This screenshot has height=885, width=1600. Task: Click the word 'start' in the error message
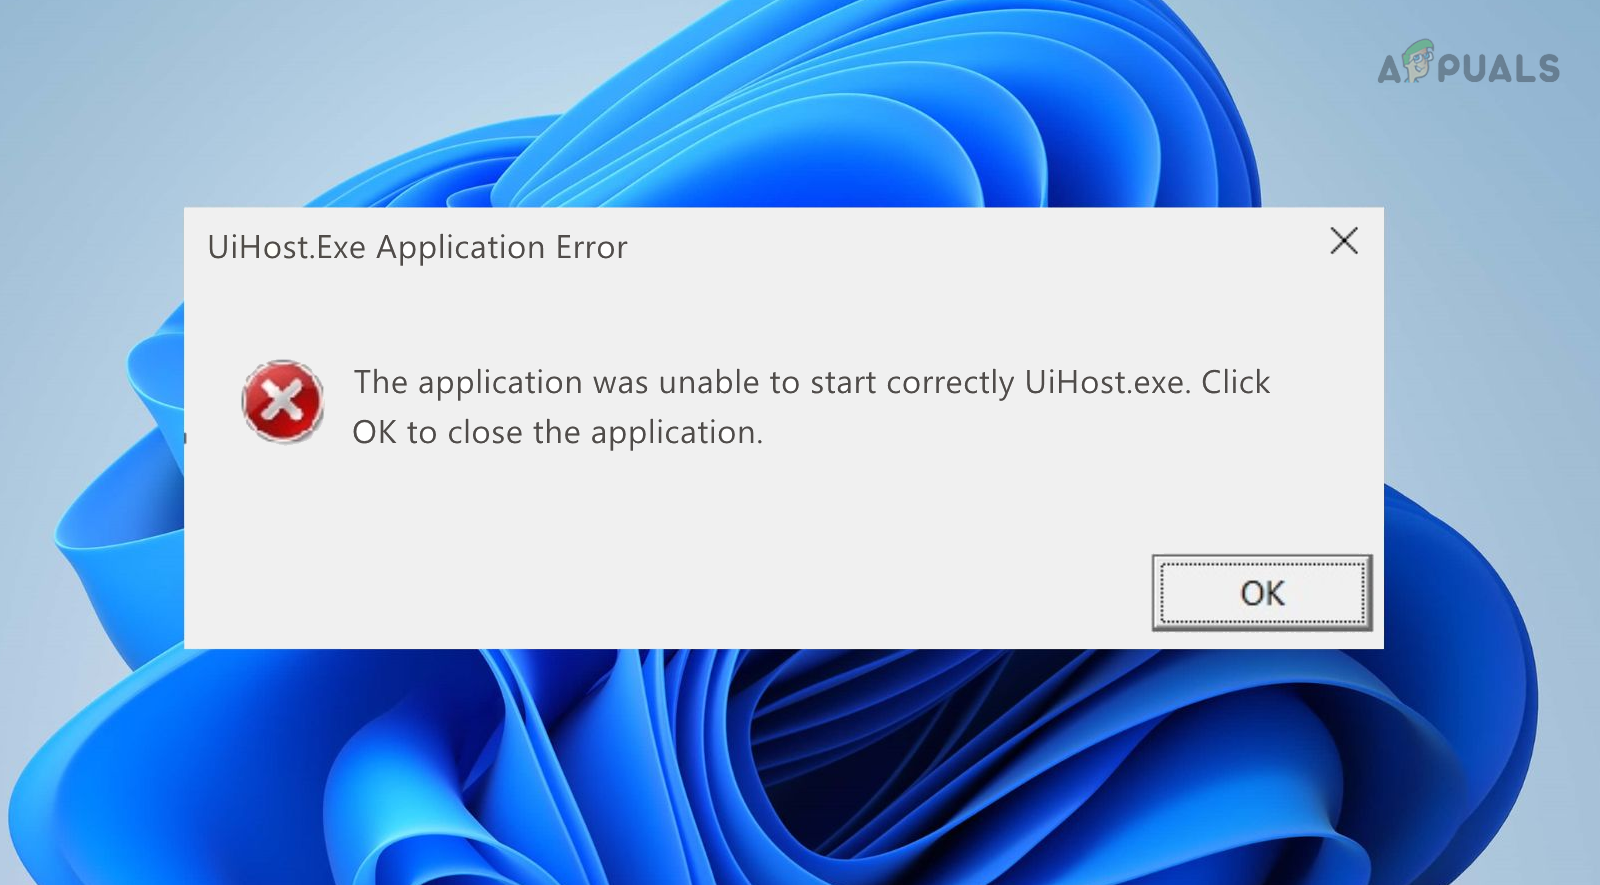pos(842,383)
